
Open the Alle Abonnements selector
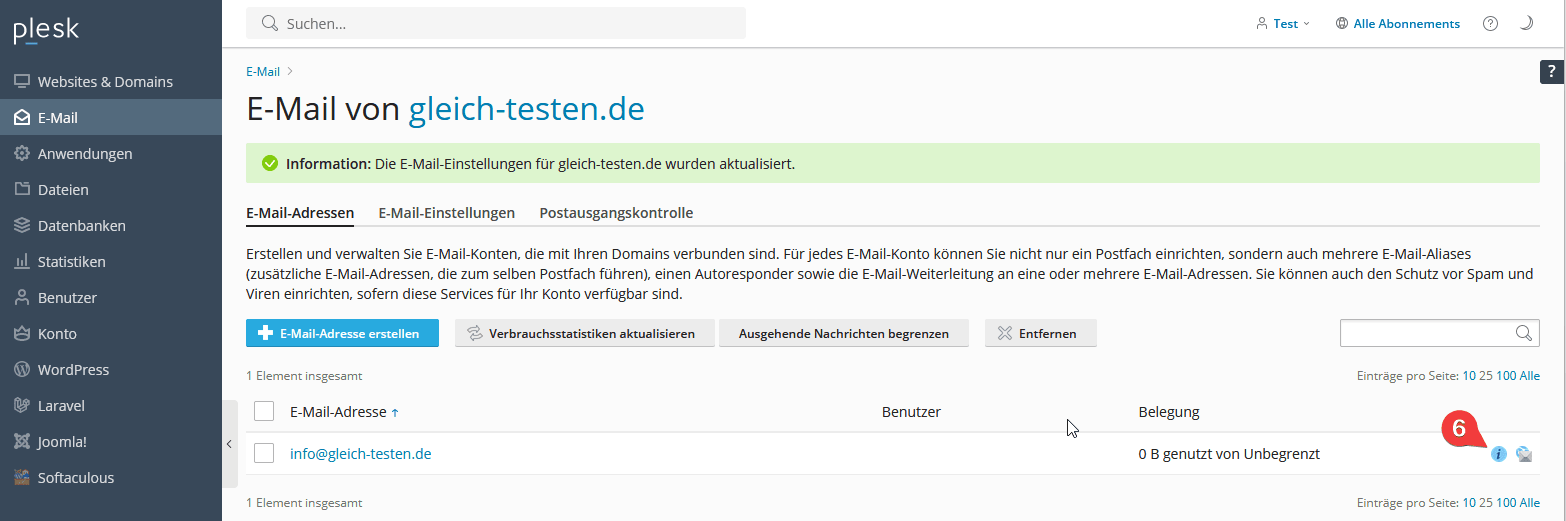point(1397,24)
